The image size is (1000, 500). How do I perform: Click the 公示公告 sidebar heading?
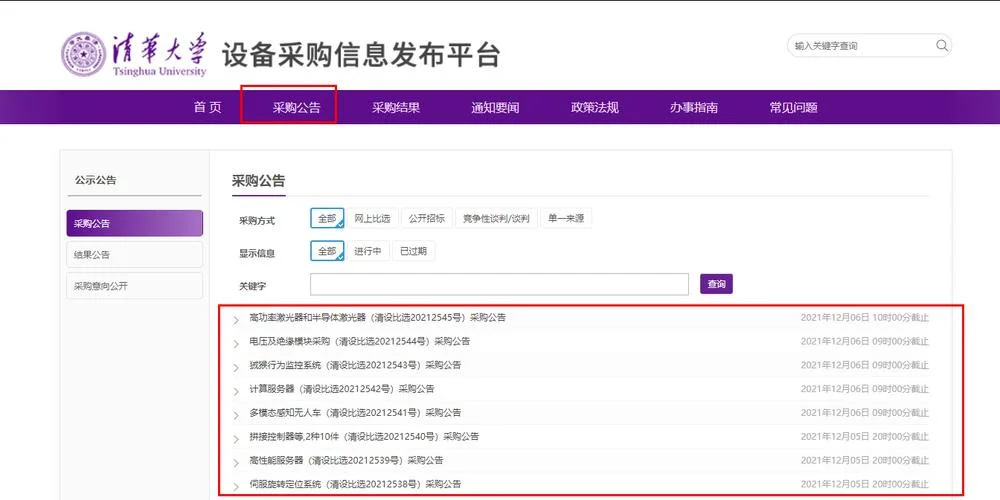pos(96,180)
